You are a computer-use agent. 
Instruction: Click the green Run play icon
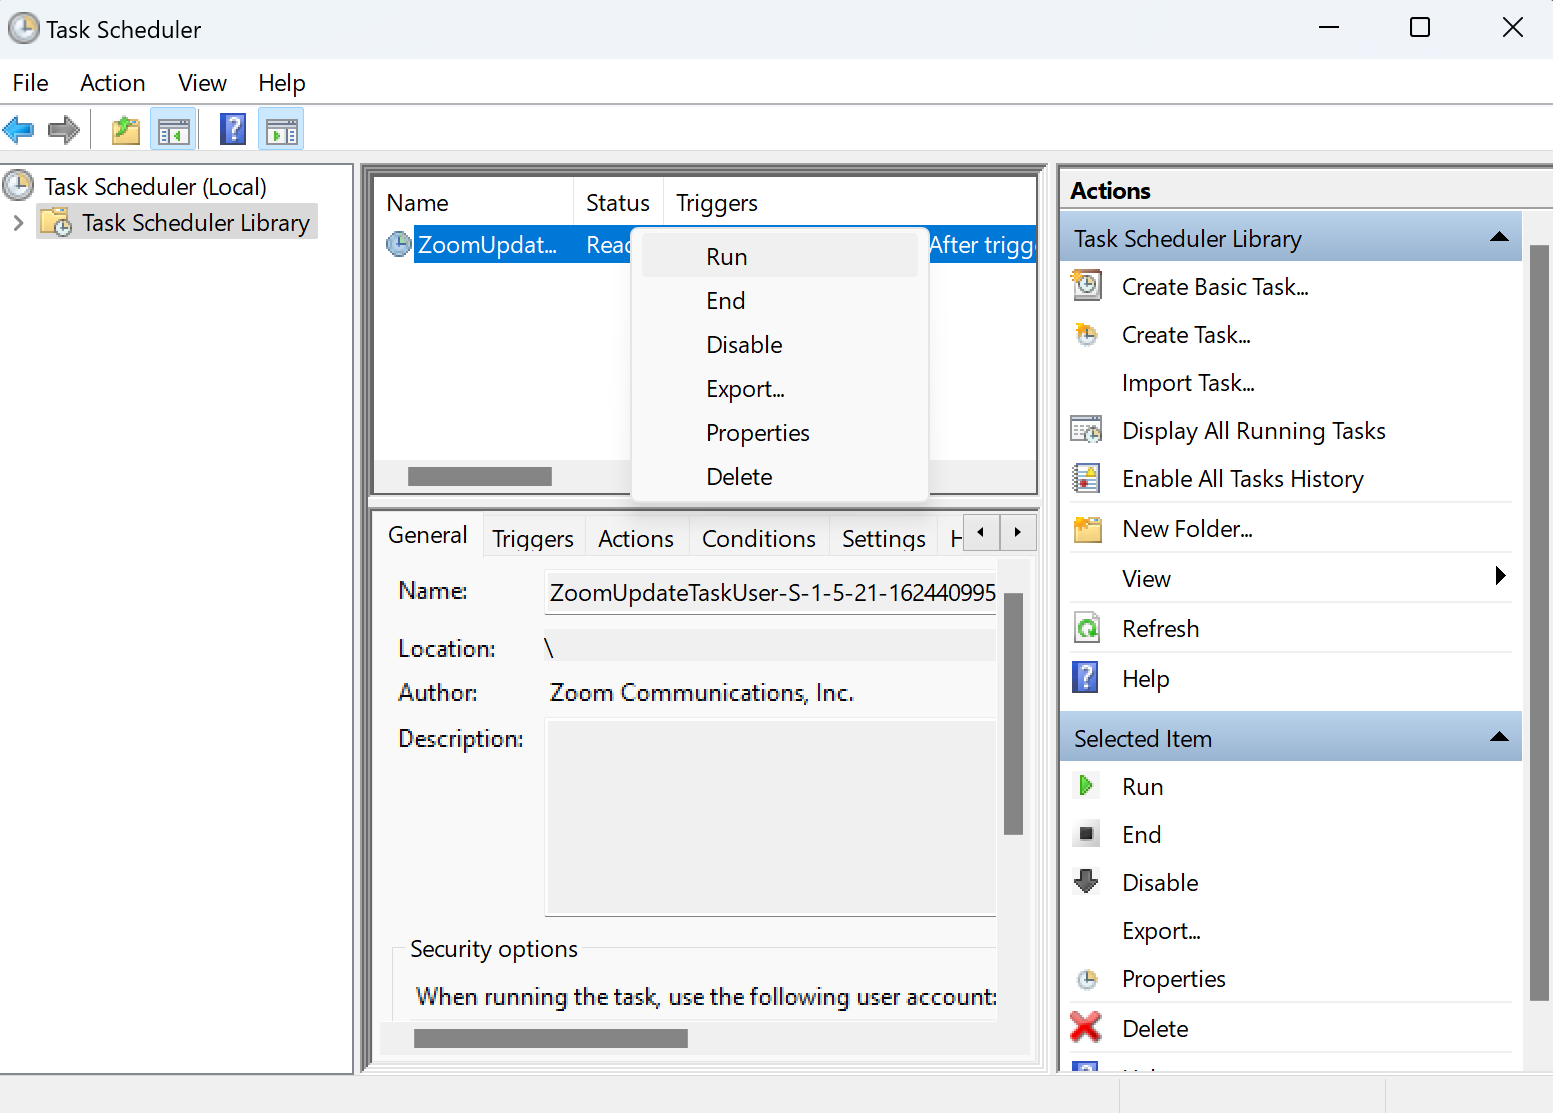coord(1086,786)
